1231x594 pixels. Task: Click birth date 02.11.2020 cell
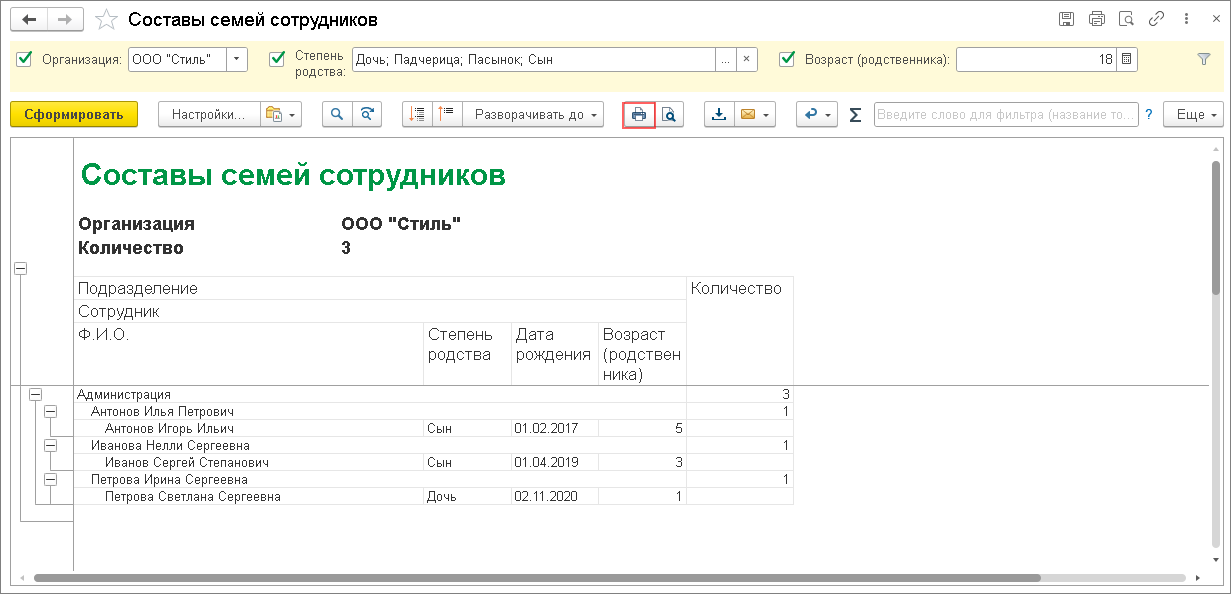pyautogui.click(x=555, y=496)
